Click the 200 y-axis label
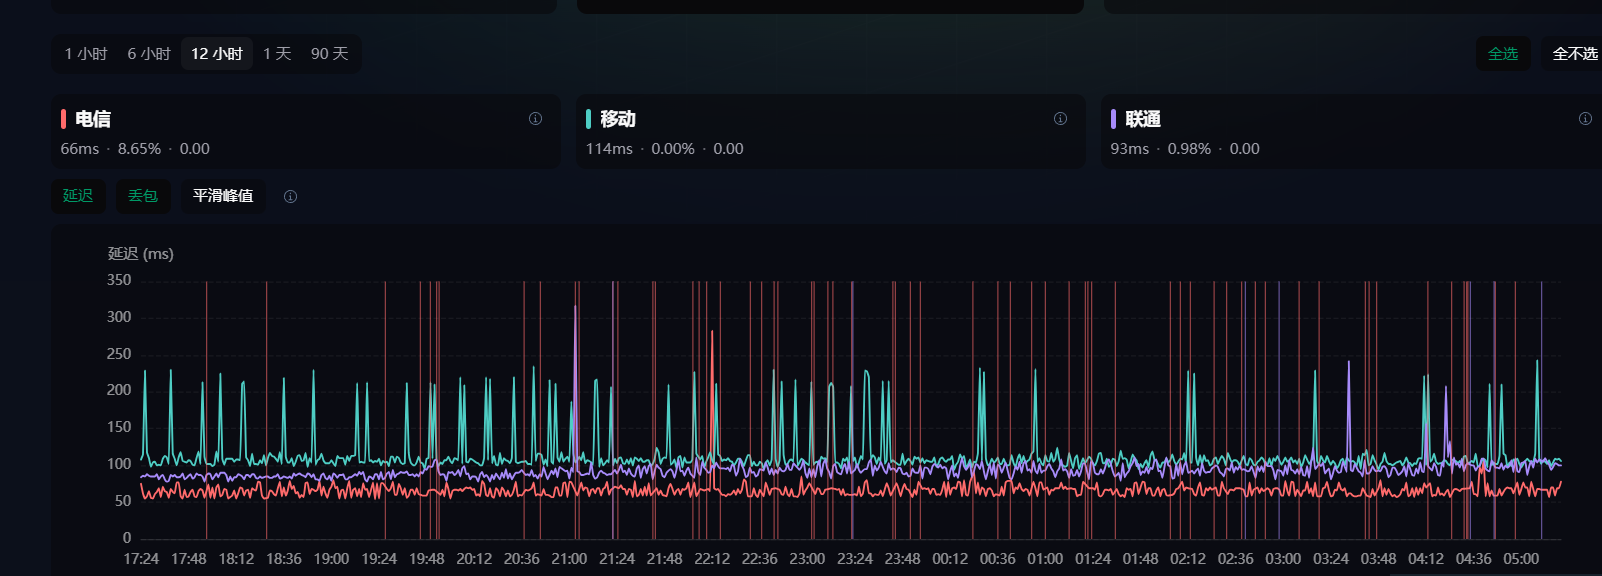 (119, 390)
